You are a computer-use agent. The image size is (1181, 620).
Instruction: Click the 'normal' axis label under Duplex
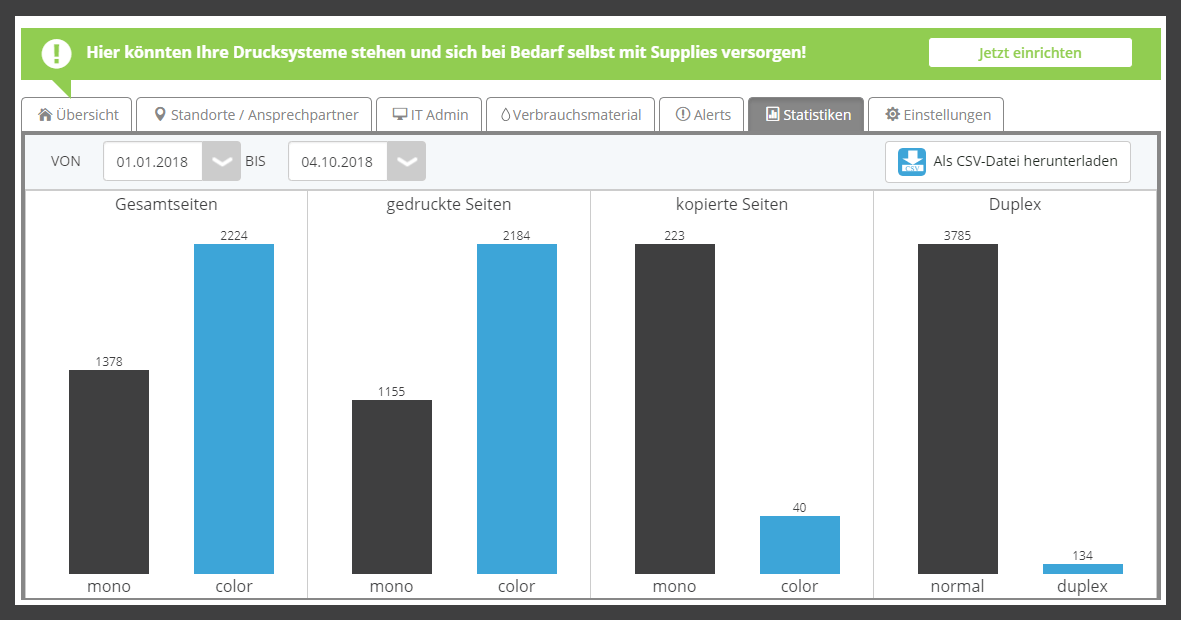coord(957,586)
